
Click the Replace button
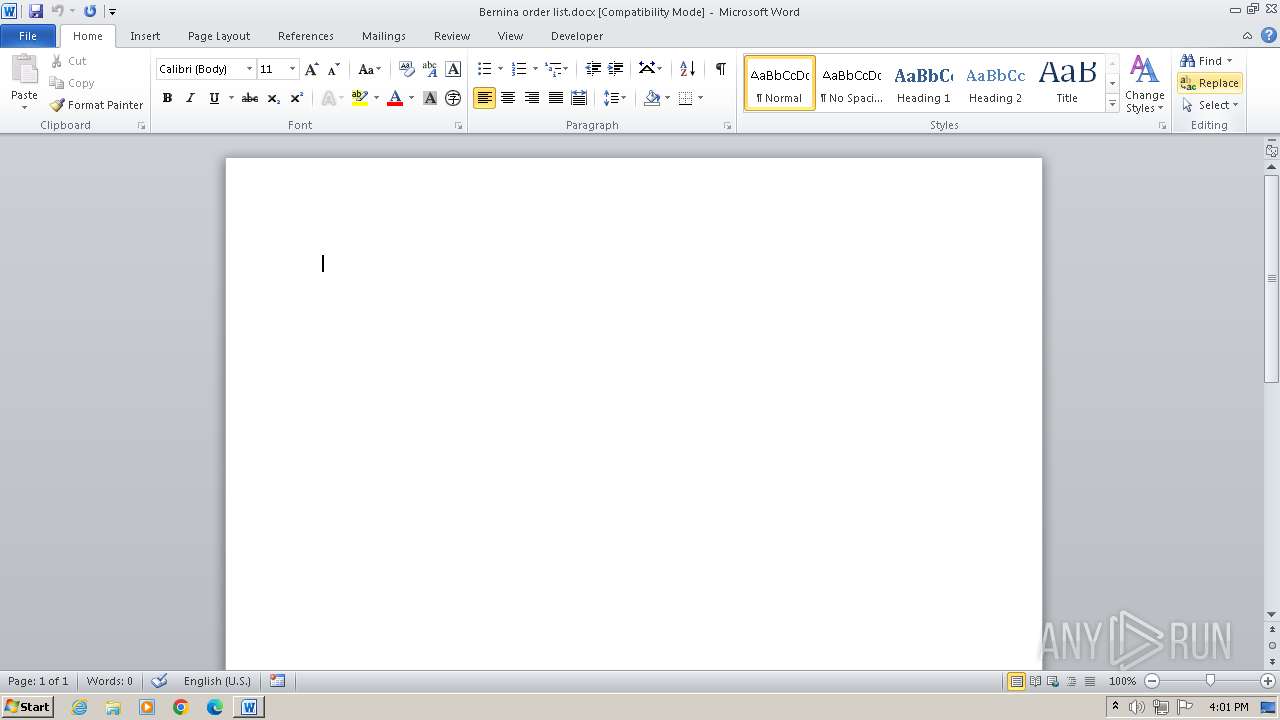tap(1210, 83)
